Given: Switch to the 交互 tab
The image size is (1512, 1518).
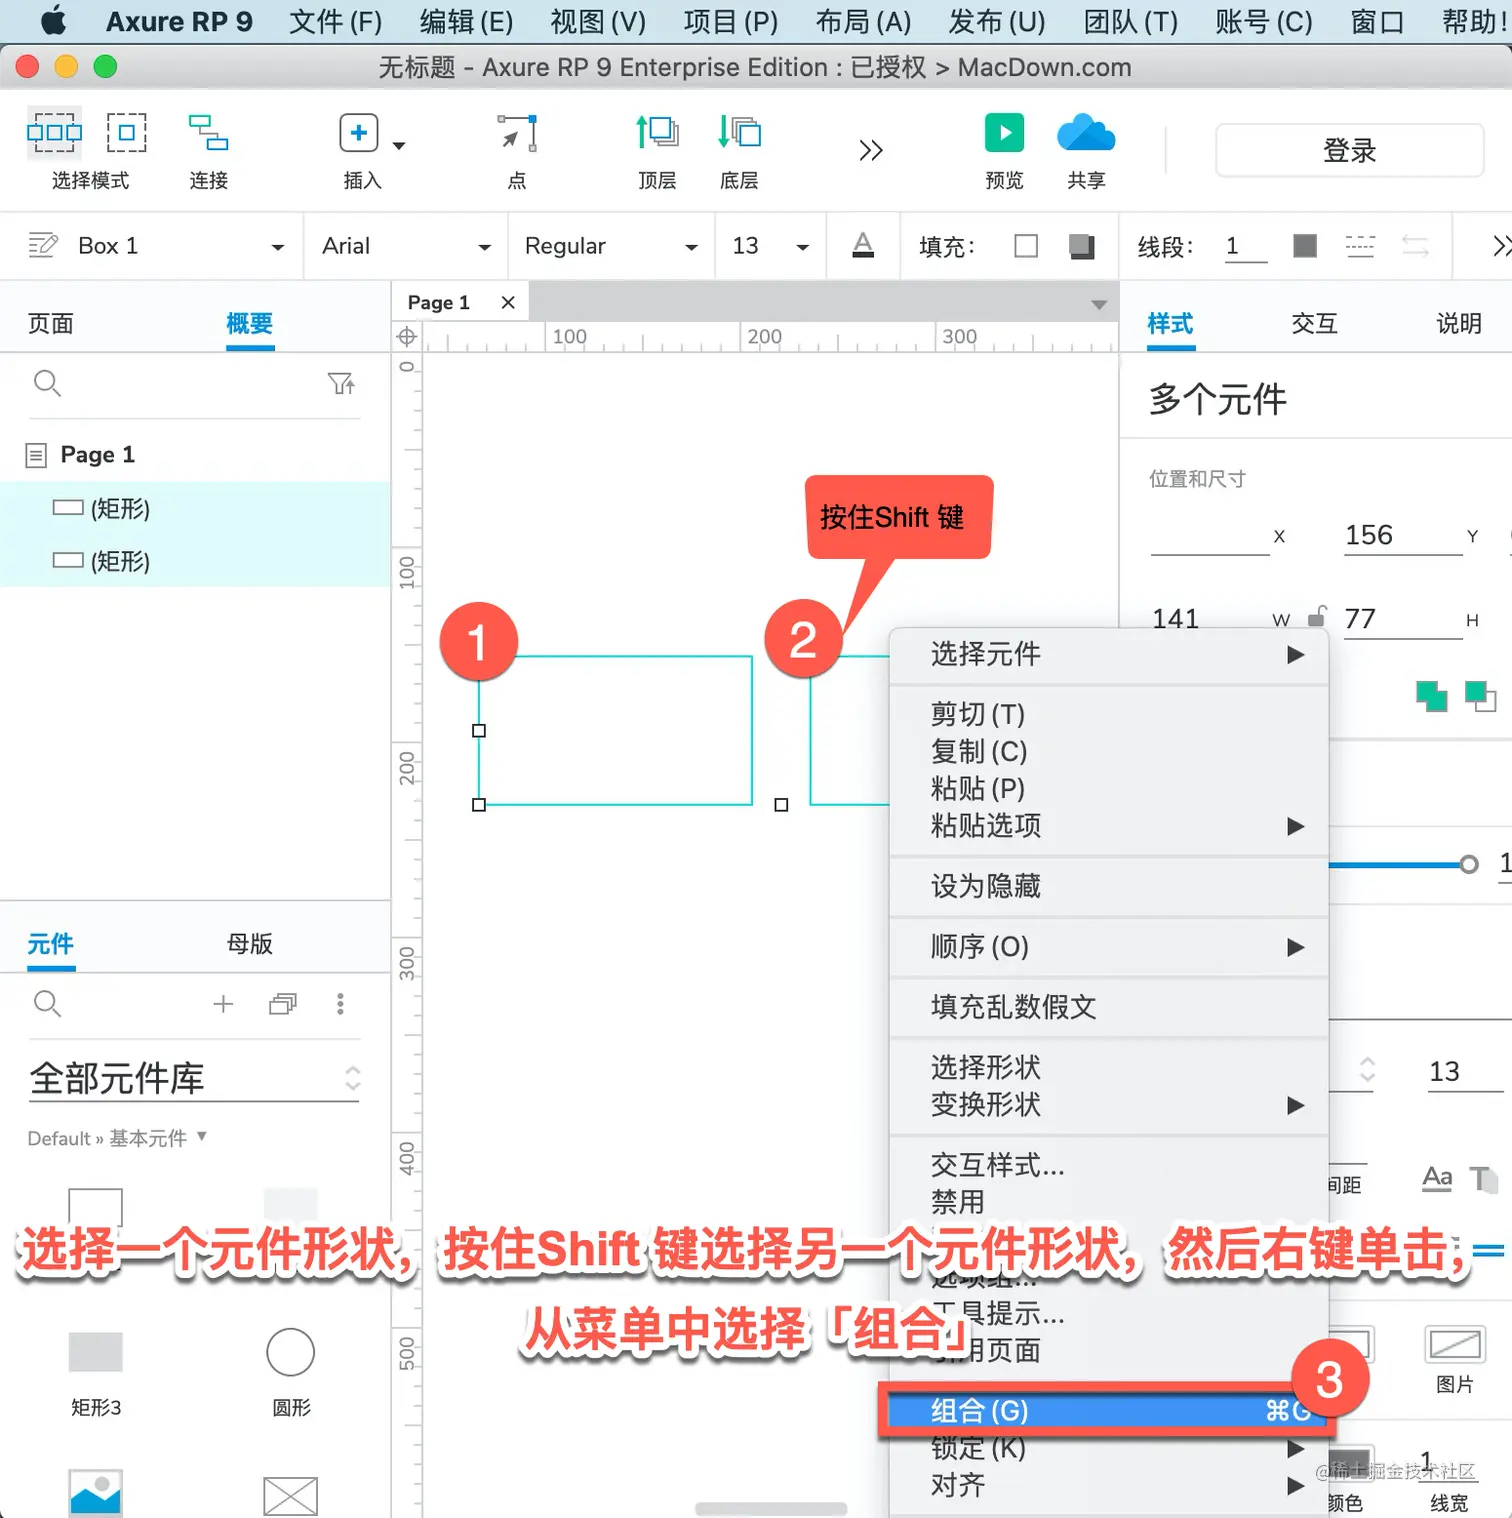Looking at the screenshot, I should tap(1314, 323).
